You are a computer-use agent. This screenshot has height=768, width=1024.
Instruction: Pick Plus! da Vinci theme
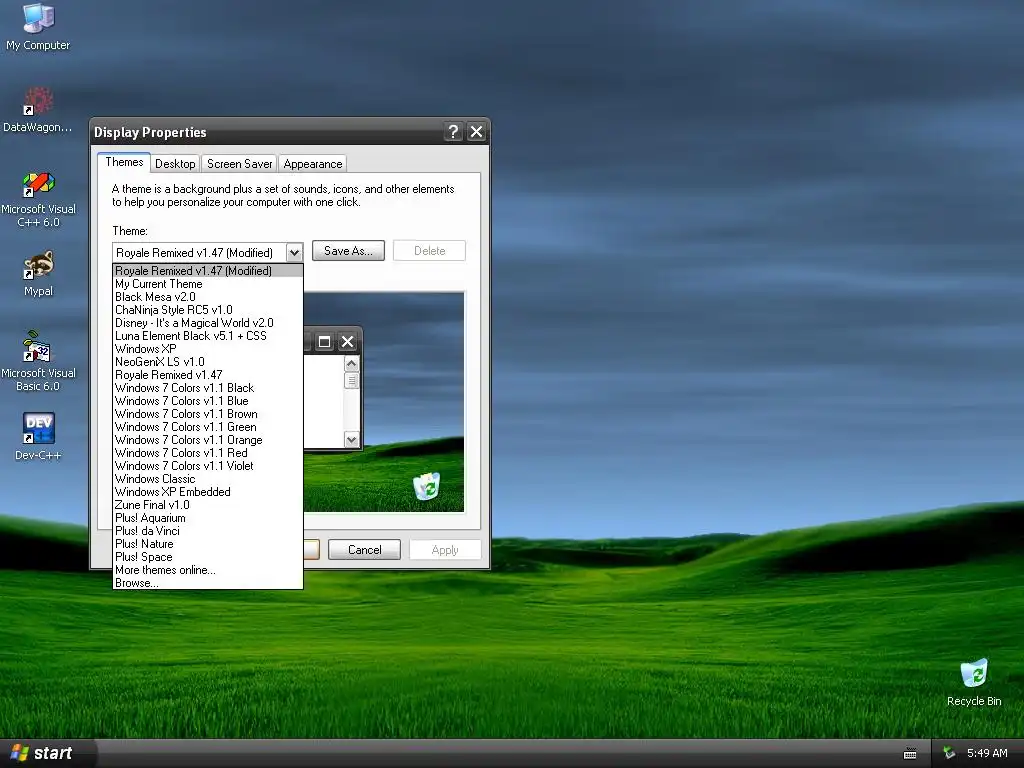click(x=208, y=531)
